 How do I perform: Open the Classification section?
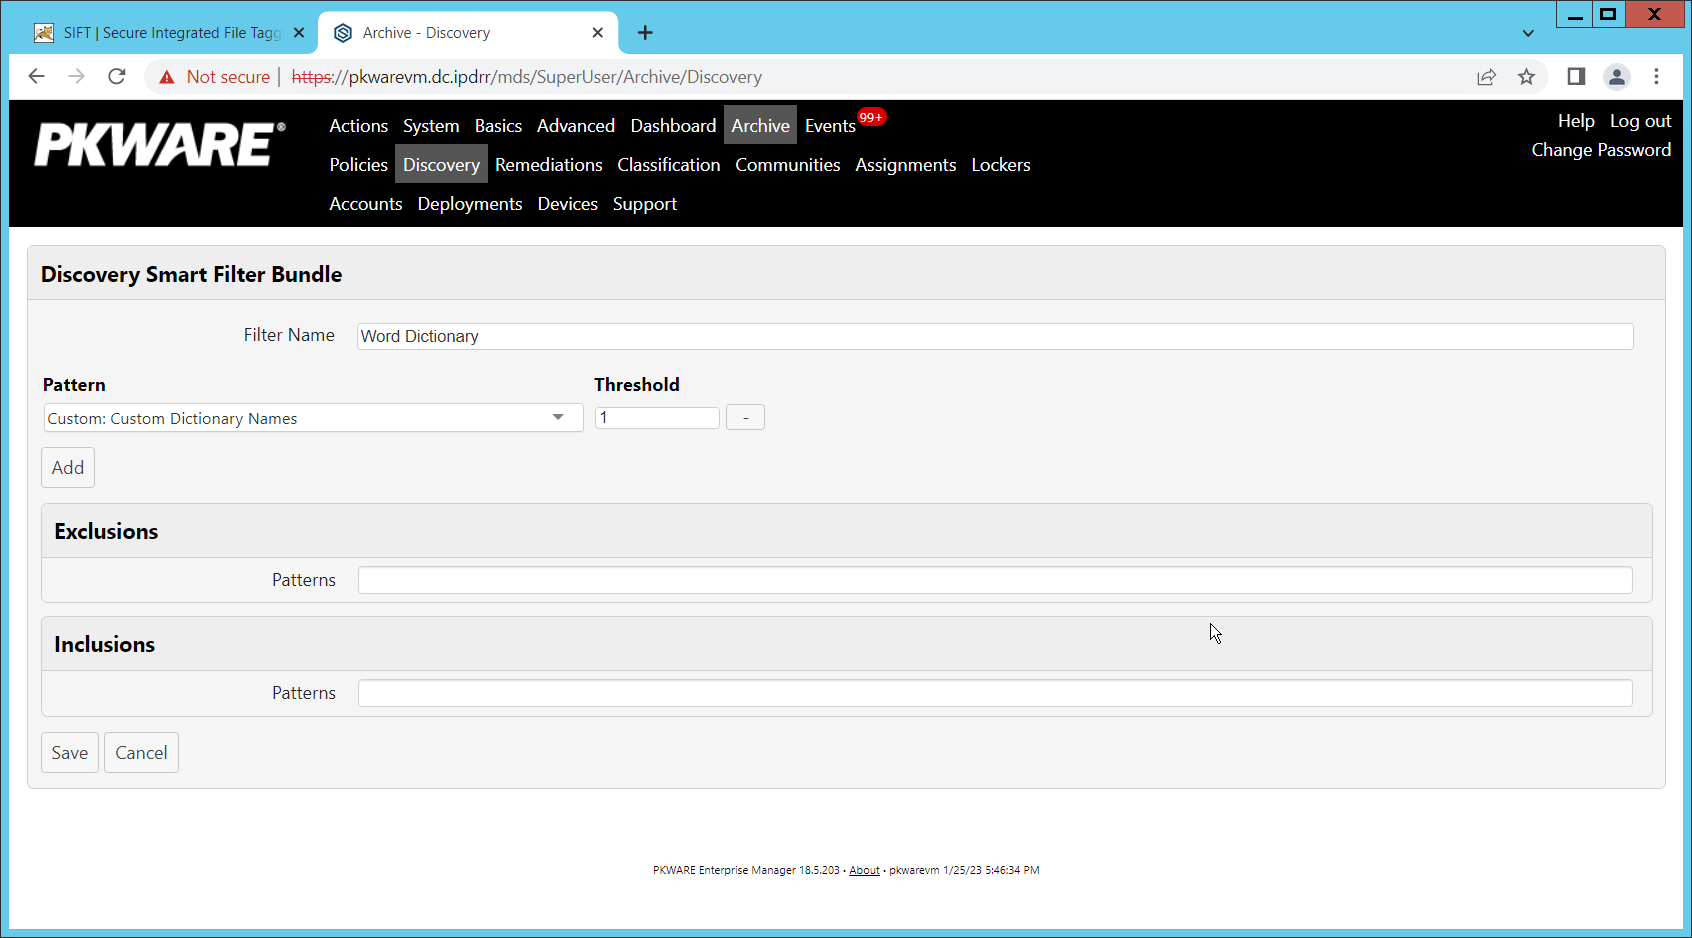(668, 165)
